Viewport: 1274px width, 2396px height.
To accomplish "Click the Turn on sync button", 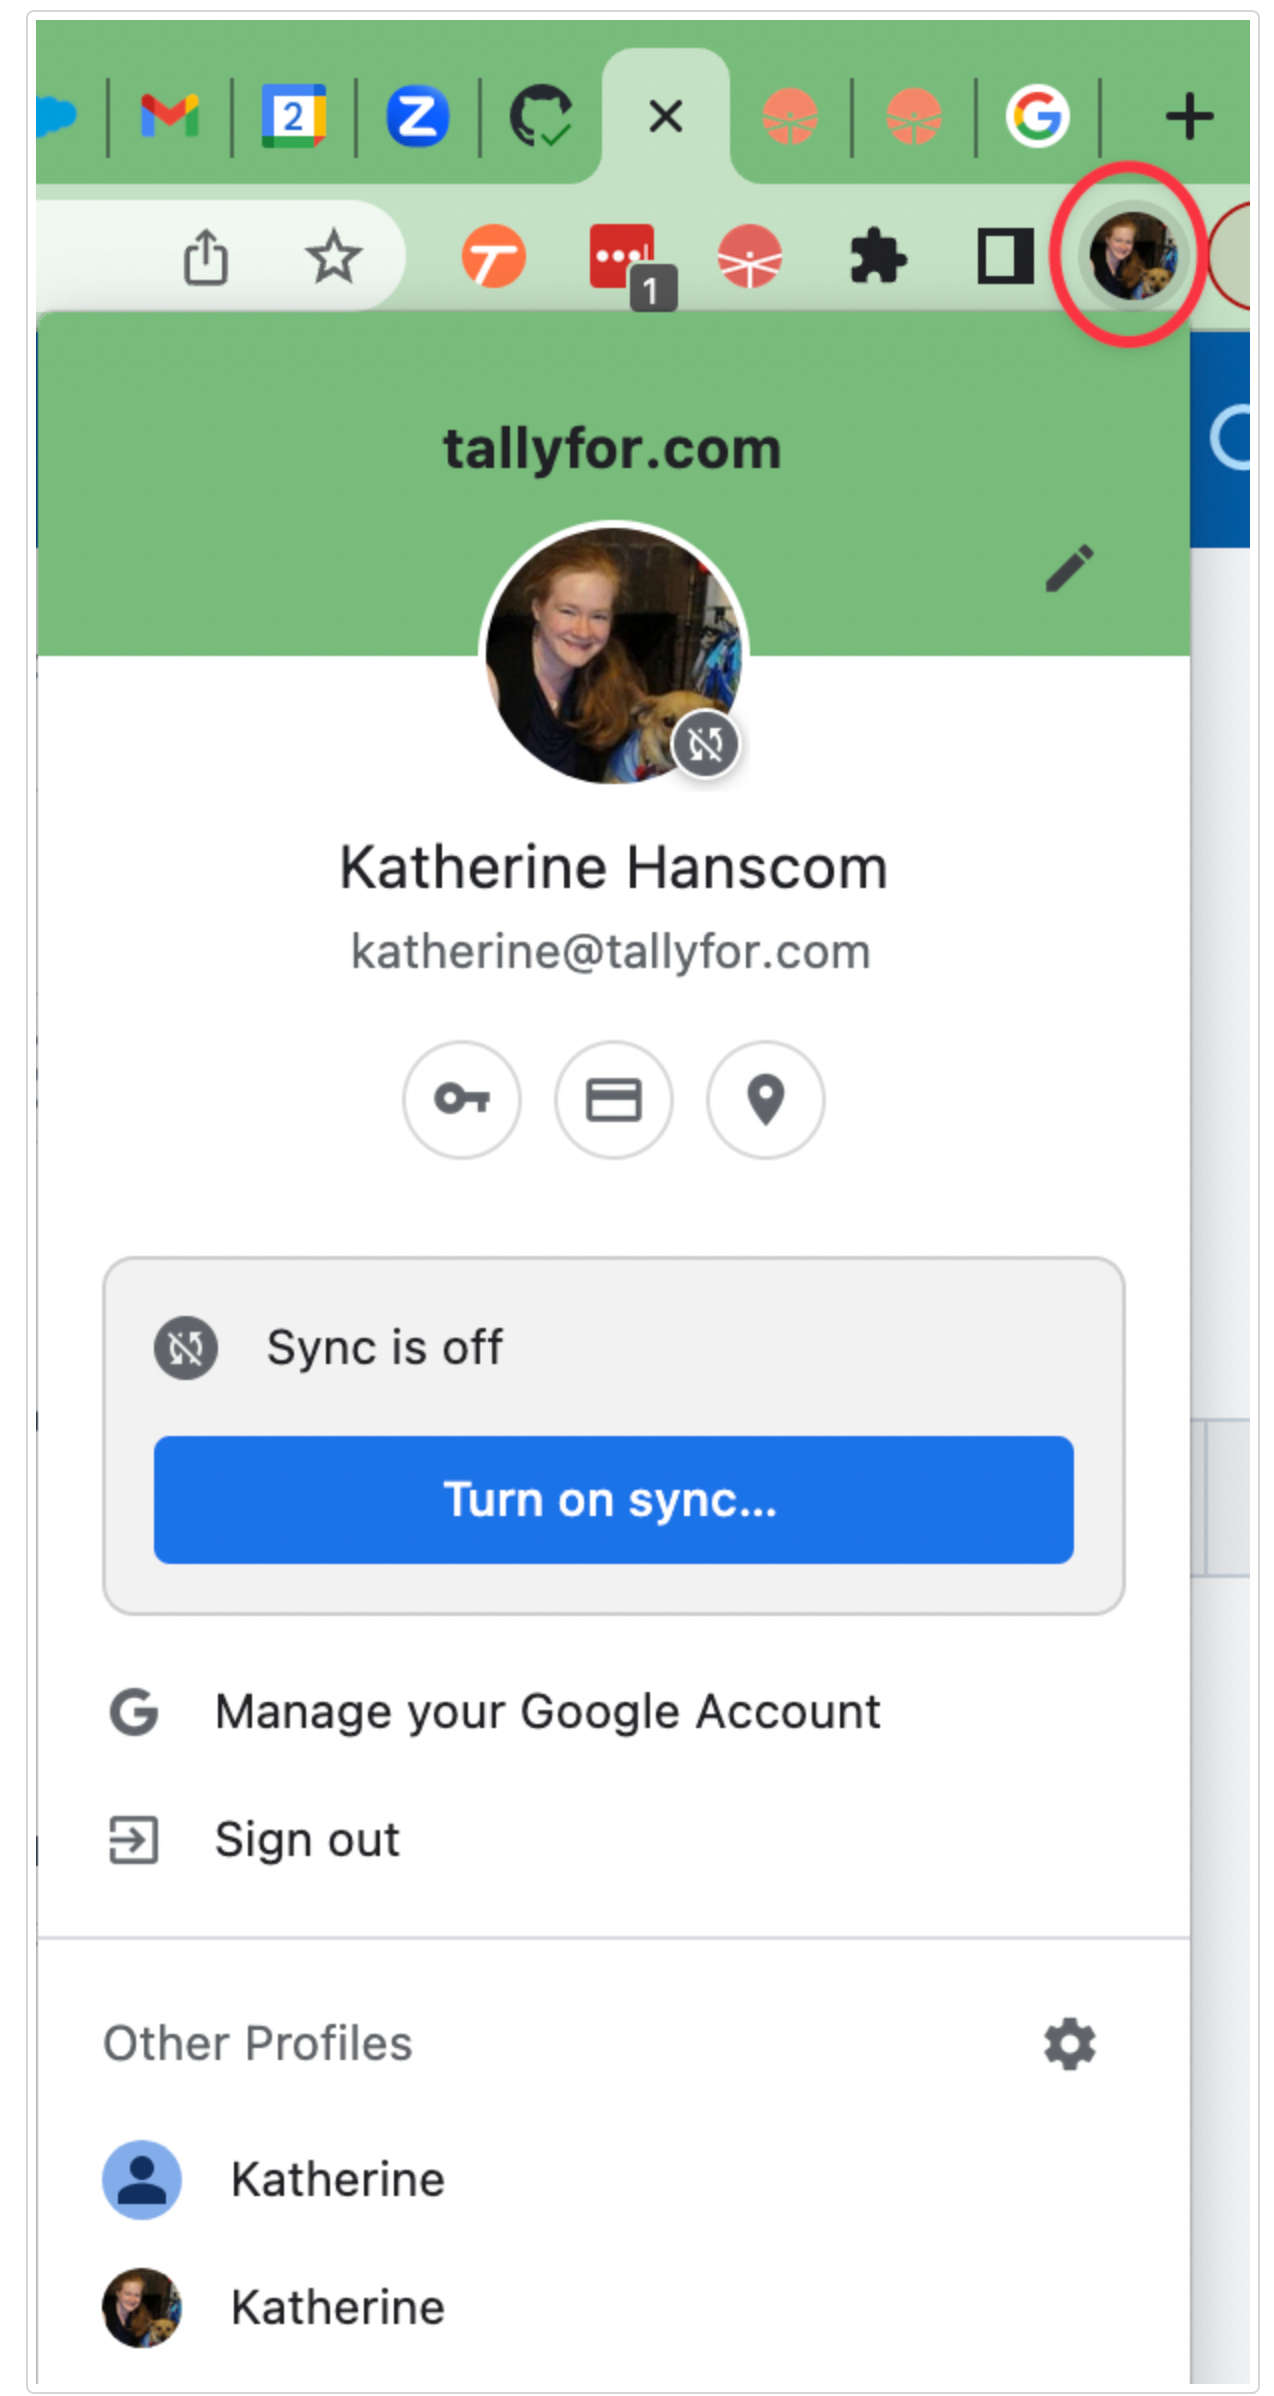I will [613, 1499].
